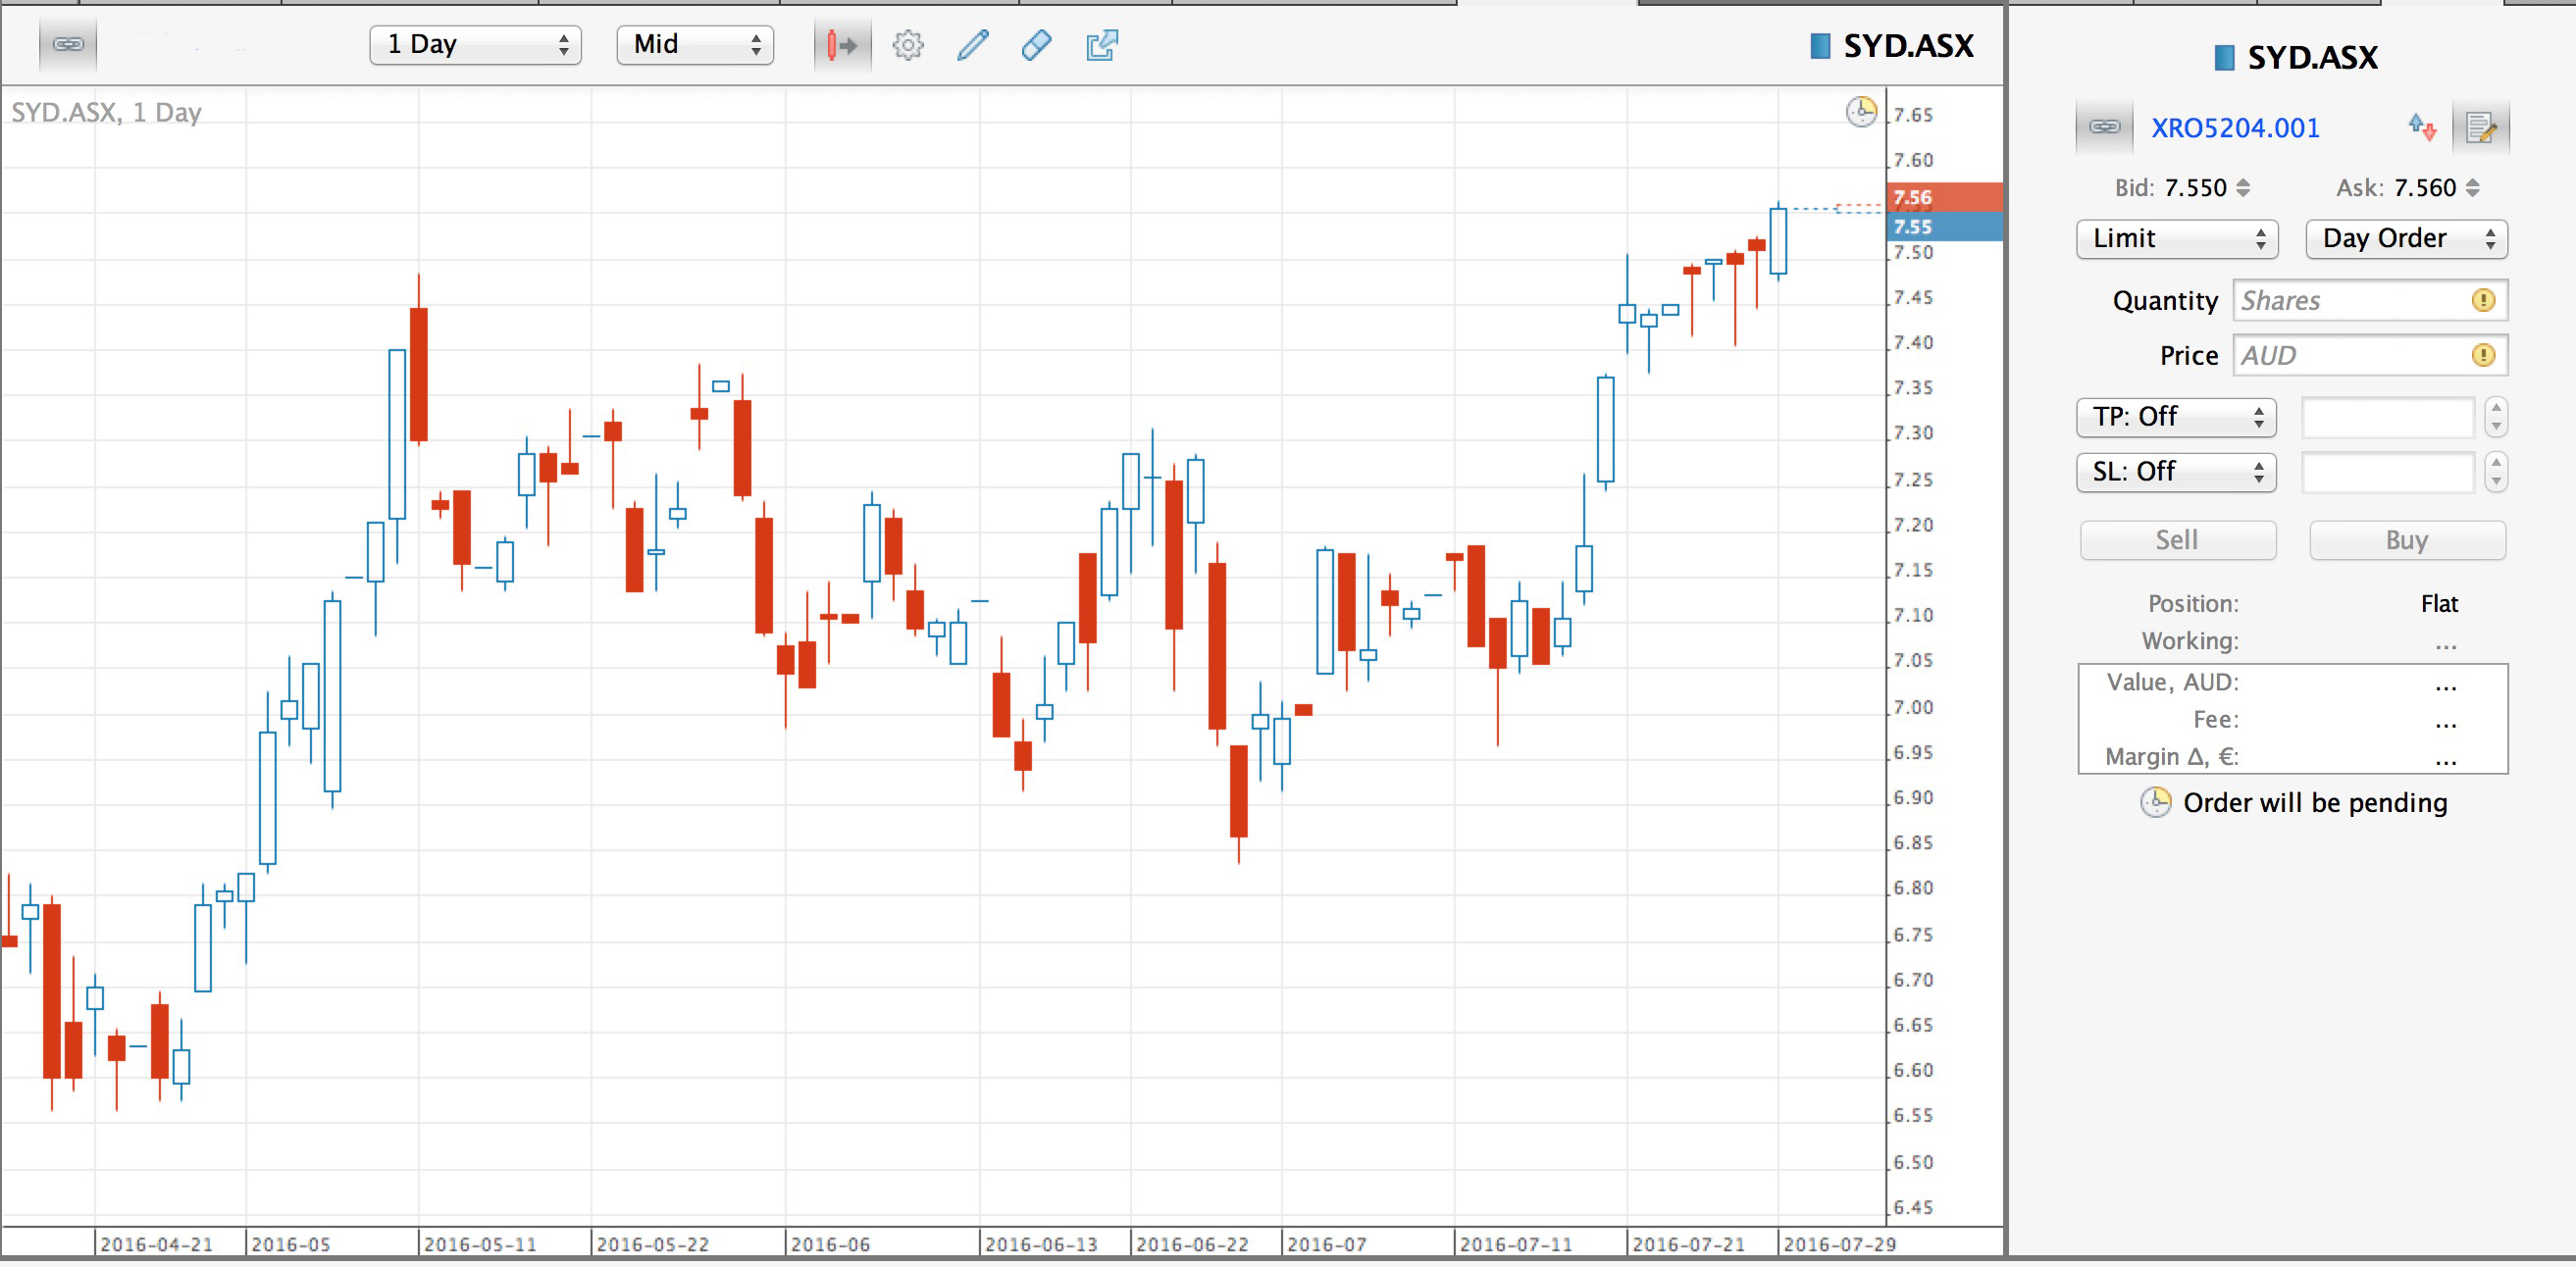The image size is (2576, 1267).
Task: Click the Bid price stepper arrows
Action: click(2243, 188)
